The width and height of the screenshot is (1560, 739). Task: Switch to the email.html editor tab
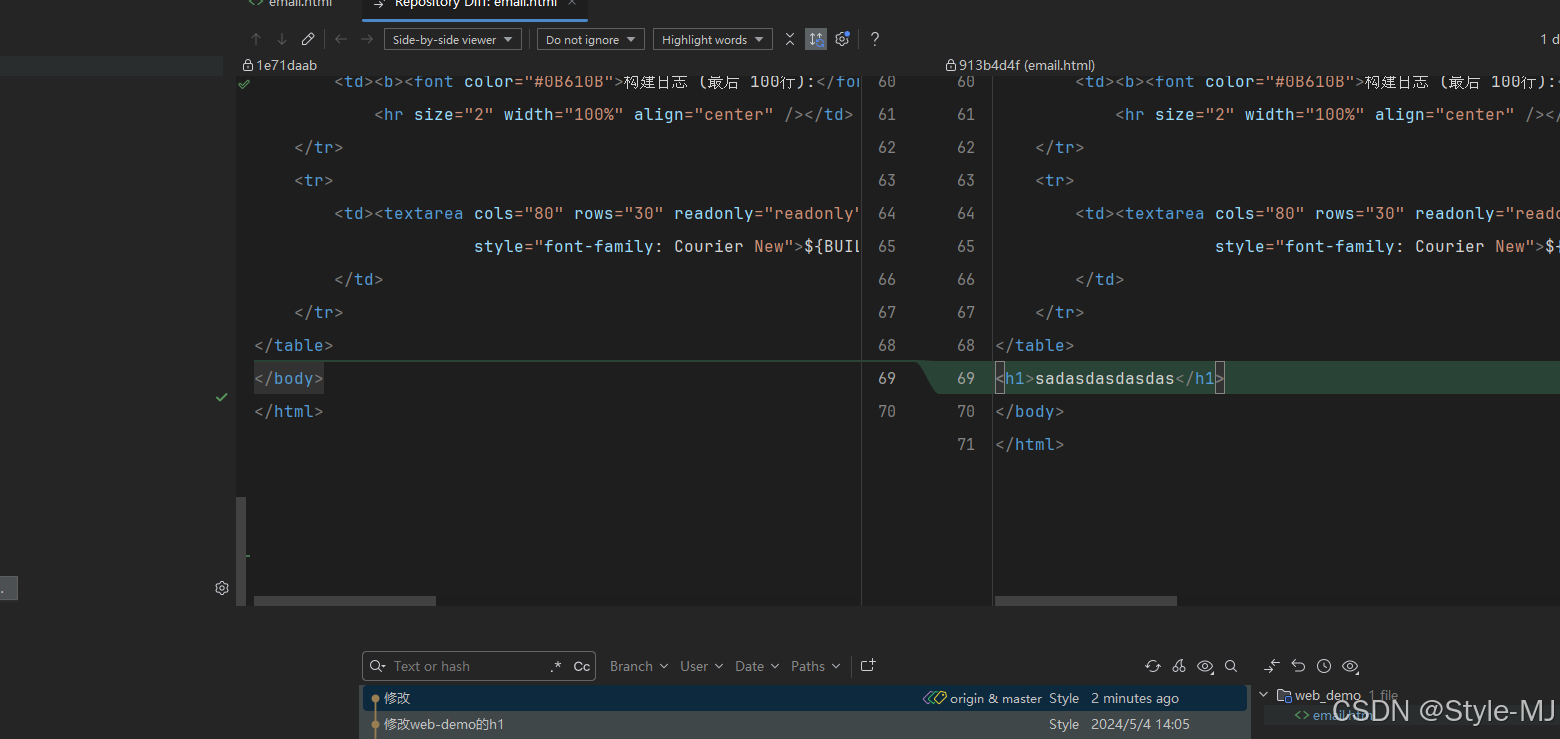click(x=290, y=5)
